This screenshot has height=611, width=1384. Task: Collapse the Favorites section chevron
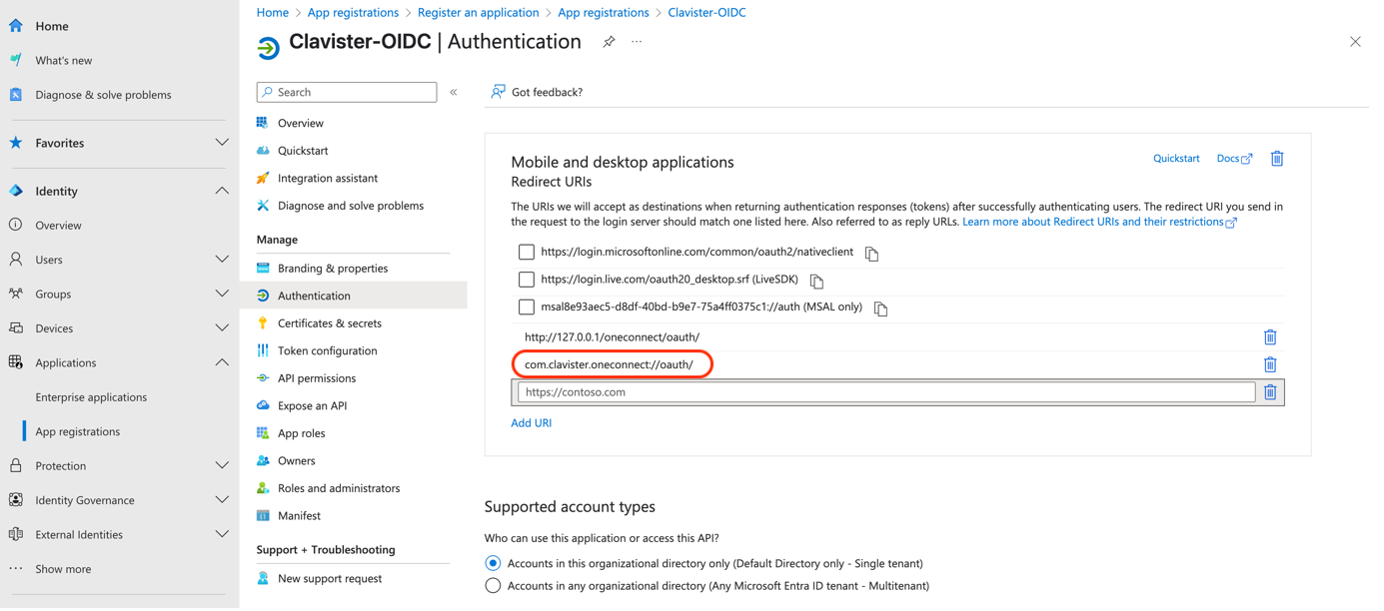coord(222,143)
